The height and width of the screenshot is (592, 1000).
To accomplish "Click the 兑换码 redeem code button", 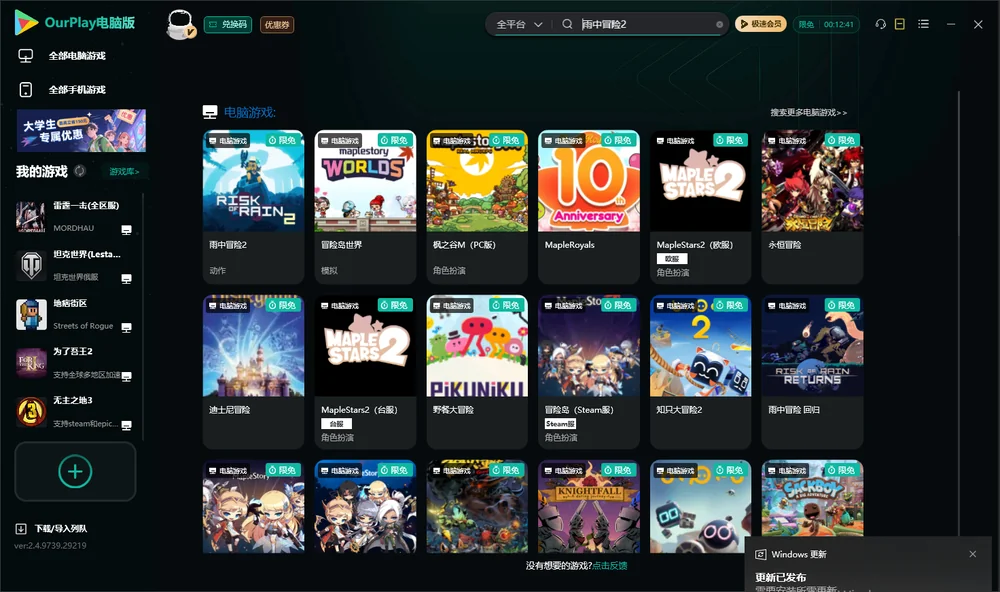I will click(228, 25).
